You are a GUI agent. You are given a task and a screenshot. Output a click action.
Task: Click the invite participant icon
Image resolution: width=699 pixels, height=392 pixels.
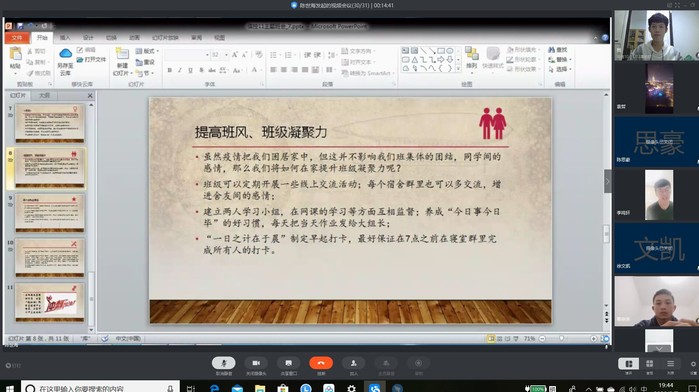click(x=354, y=363)
